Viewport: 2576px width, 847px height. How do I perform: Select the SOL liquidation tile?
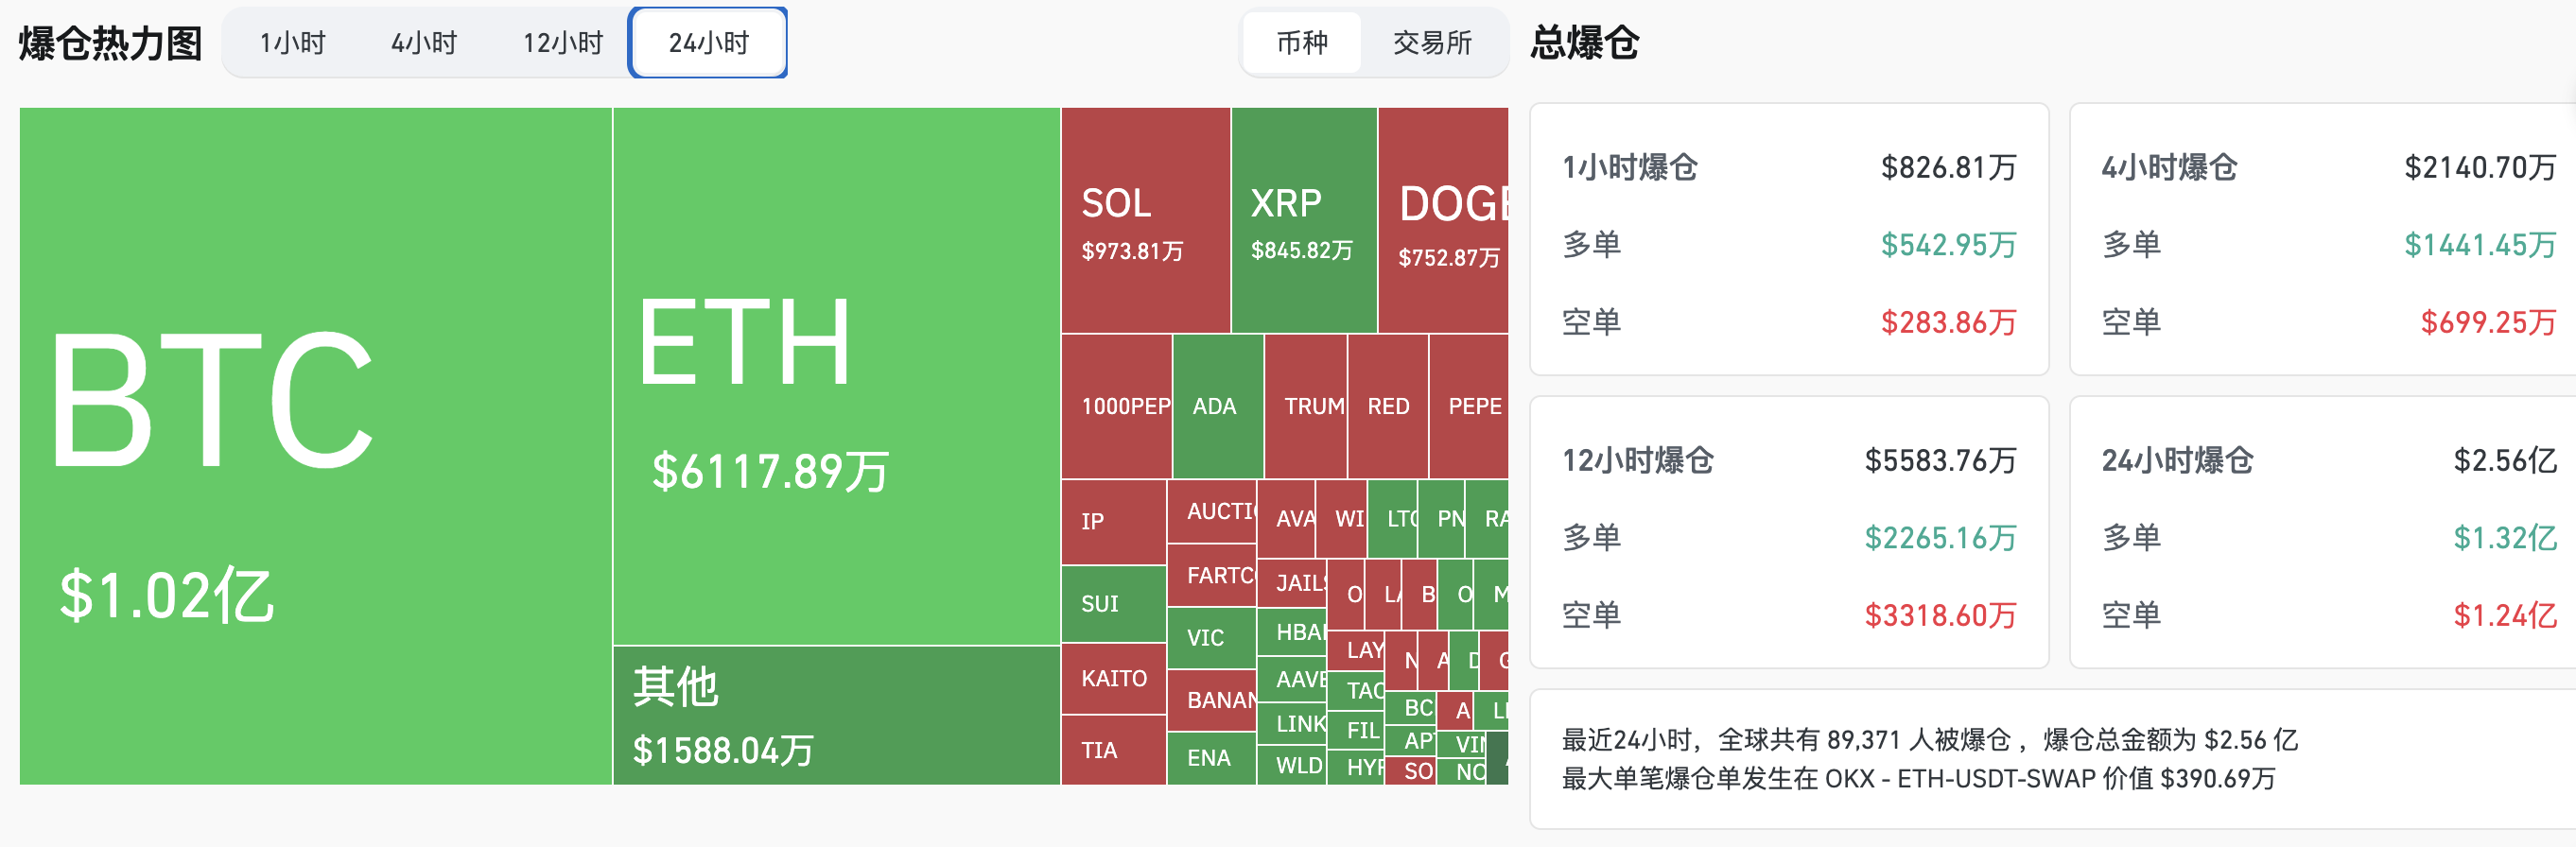click(x=1145, y=220)
